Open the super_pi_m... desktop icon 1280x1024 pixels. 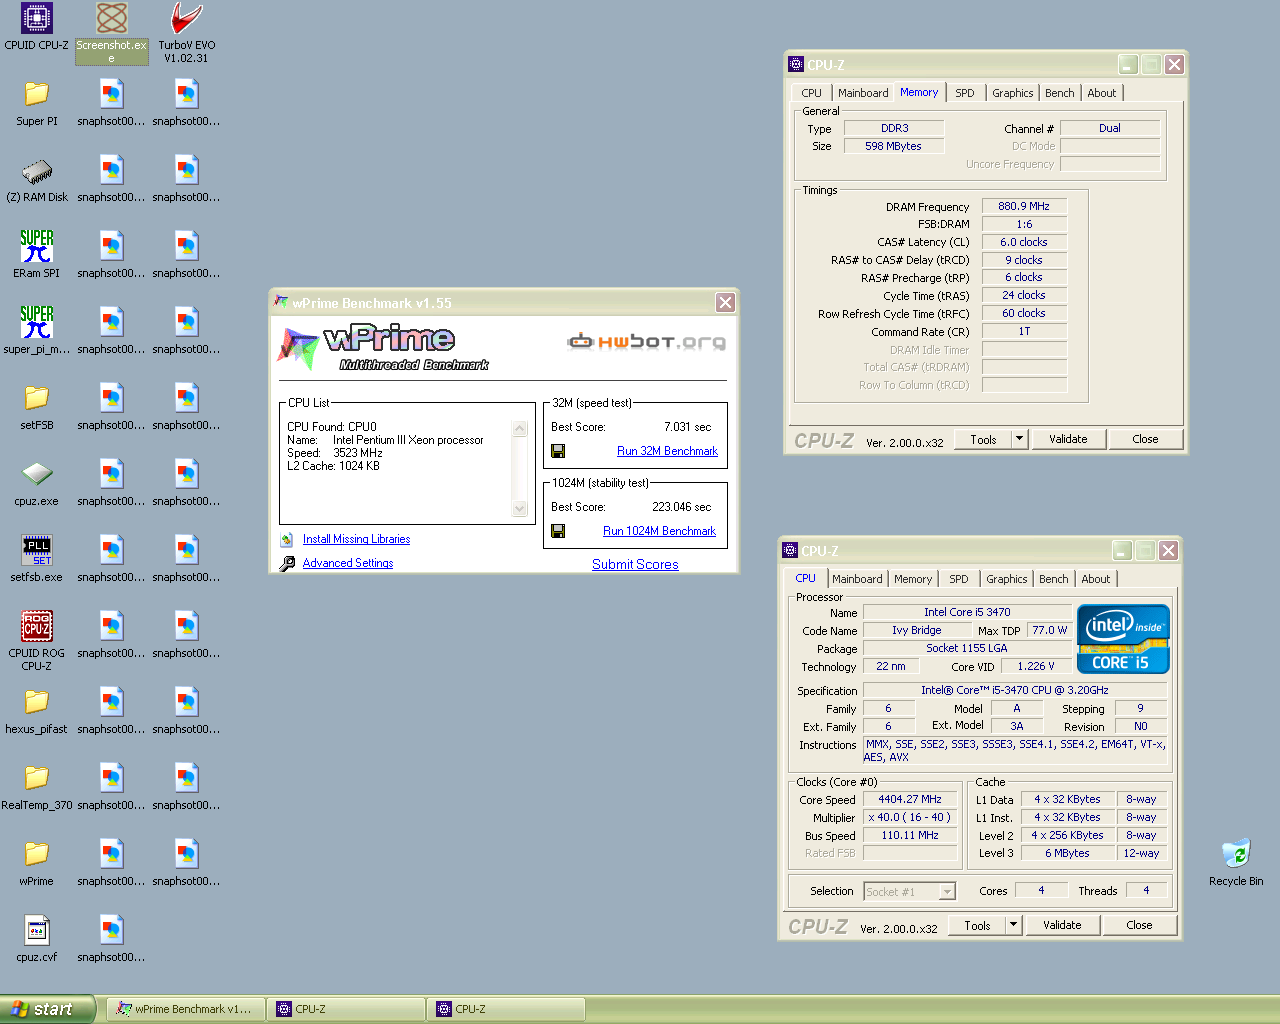pos(37,331)
